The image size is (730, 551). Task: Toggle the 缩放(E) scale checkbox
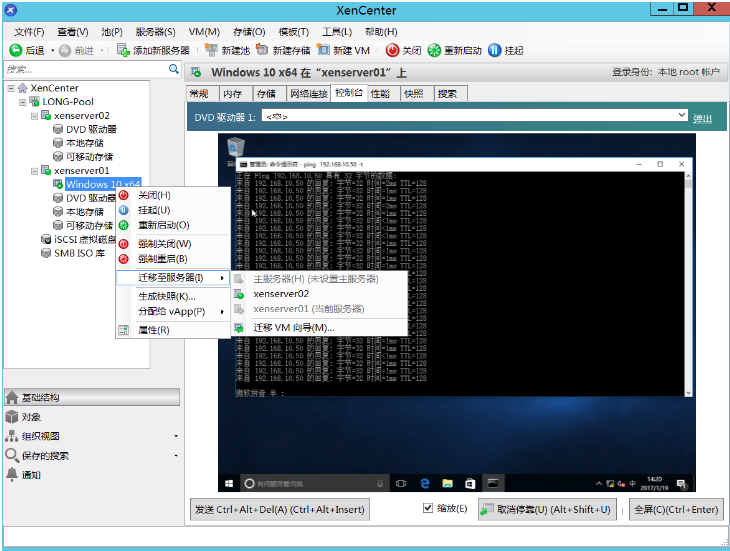428,508
